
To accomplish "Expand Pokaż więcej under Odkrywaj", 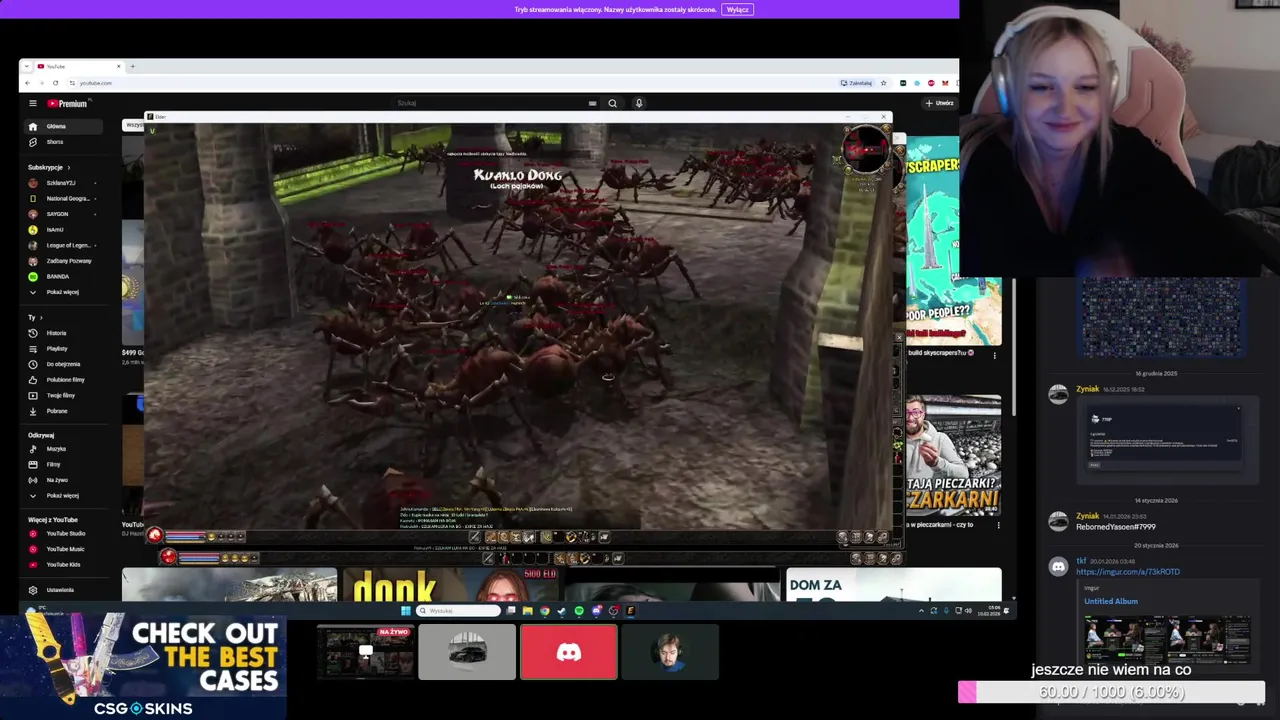I will click(x=63, y=495).
